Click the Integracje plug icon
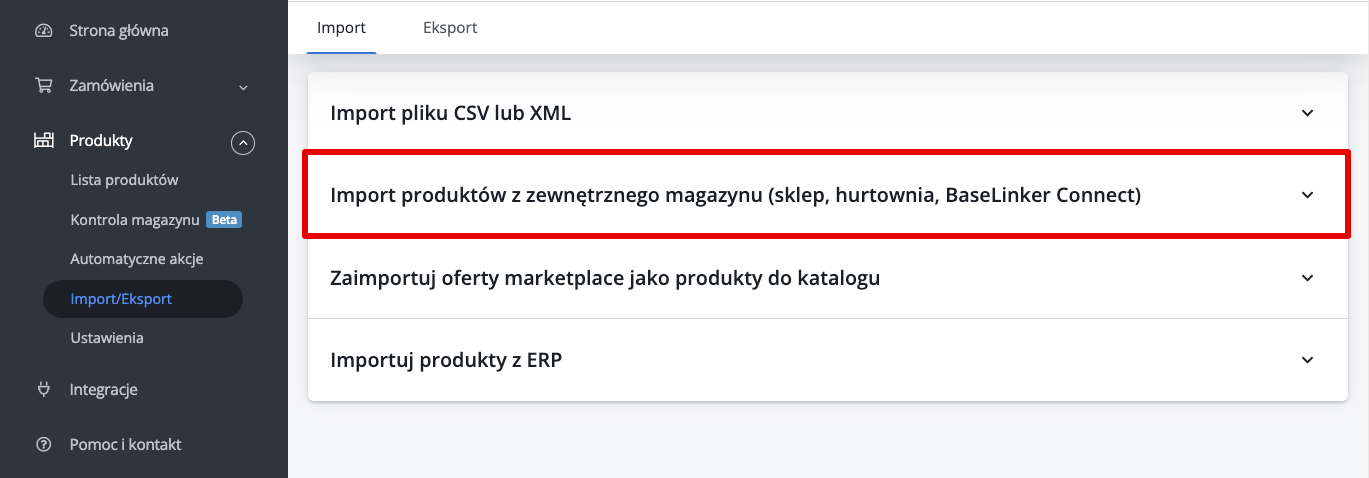This screenshot has height=478, width=1369. point(43,389)
